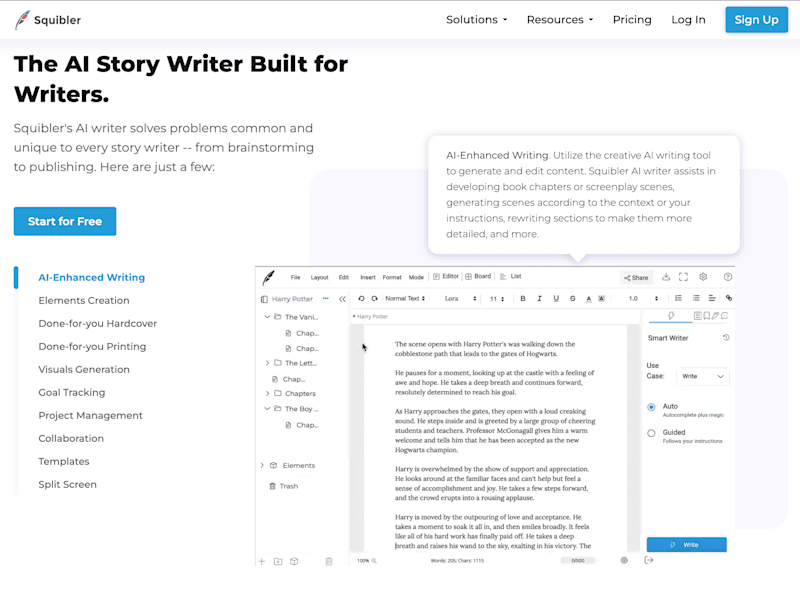Switch to the Board view
Screen dimensions: 800x600
tap(478, 277)
